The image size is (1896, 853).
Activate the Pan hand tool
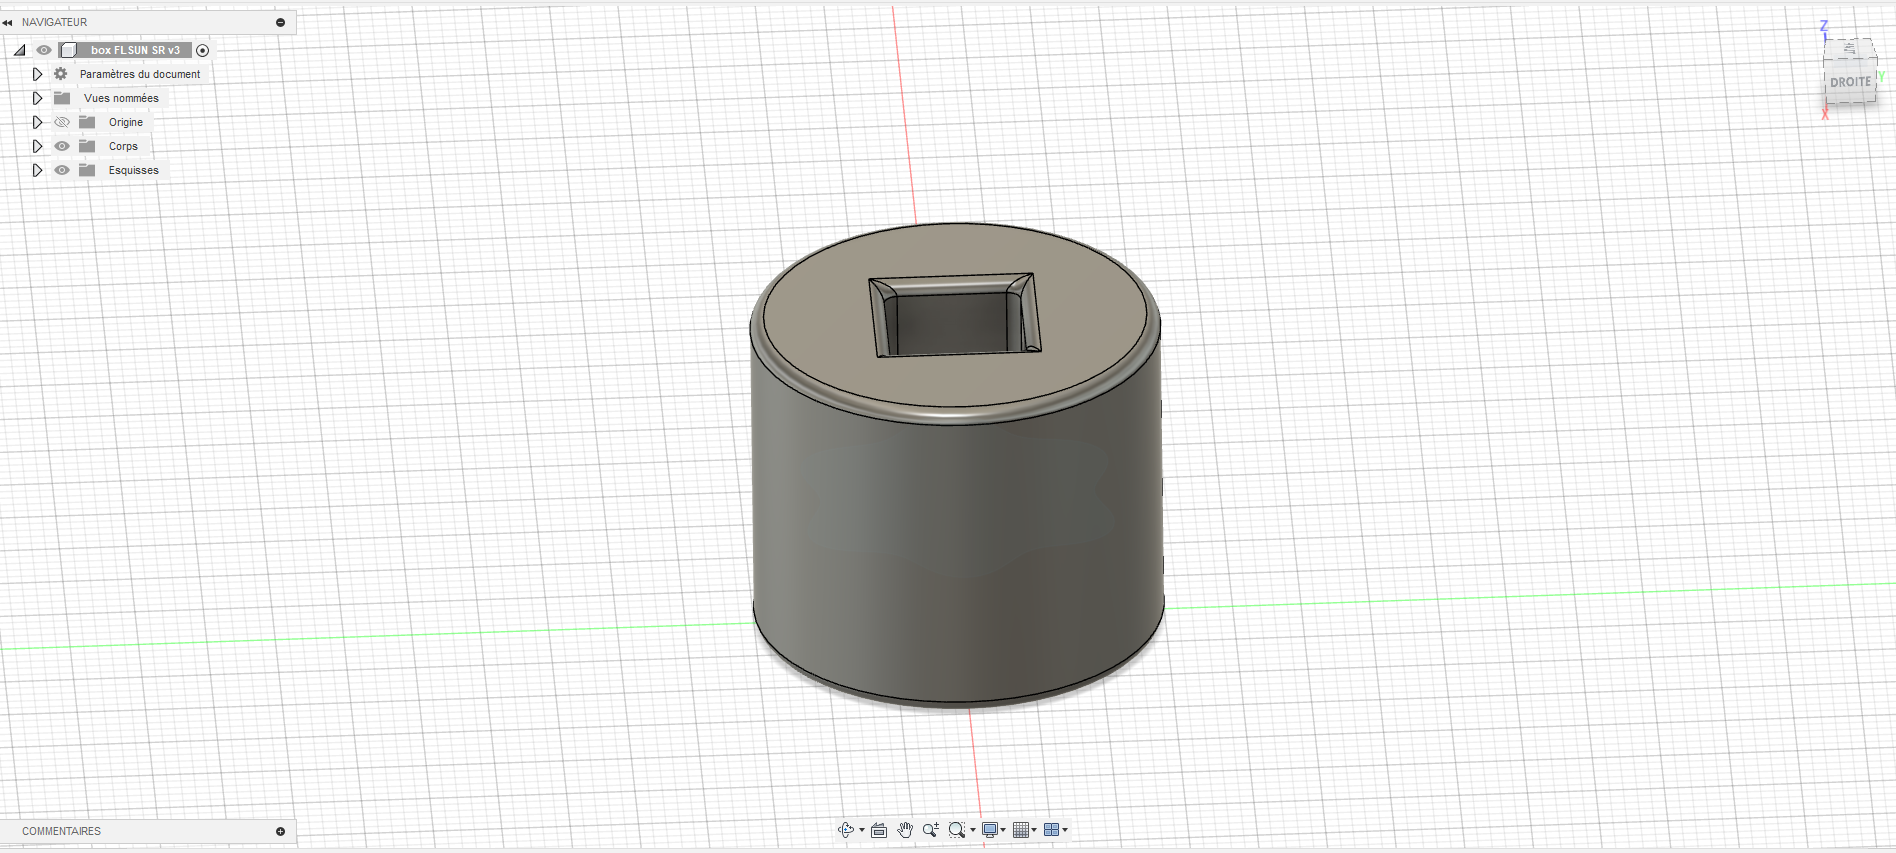click(905, 830)
